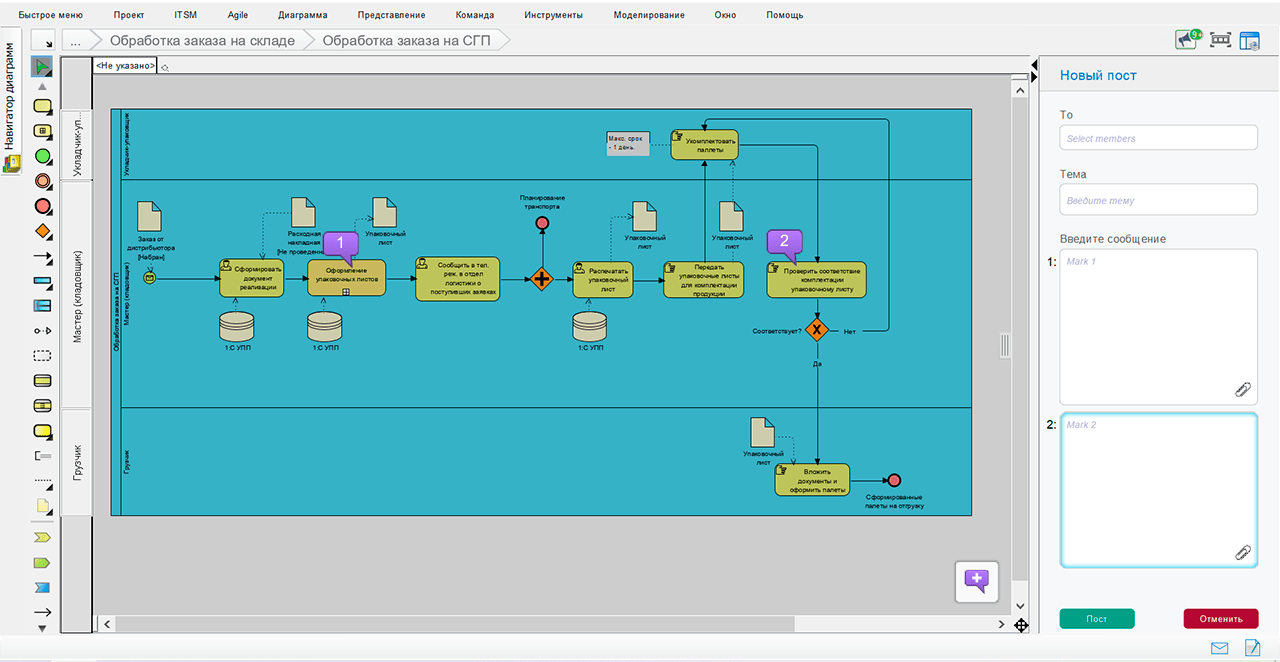Select the green start event circle tool
Image resolution: width=1280 pixels, height=662 pixels.
(42, 156)
